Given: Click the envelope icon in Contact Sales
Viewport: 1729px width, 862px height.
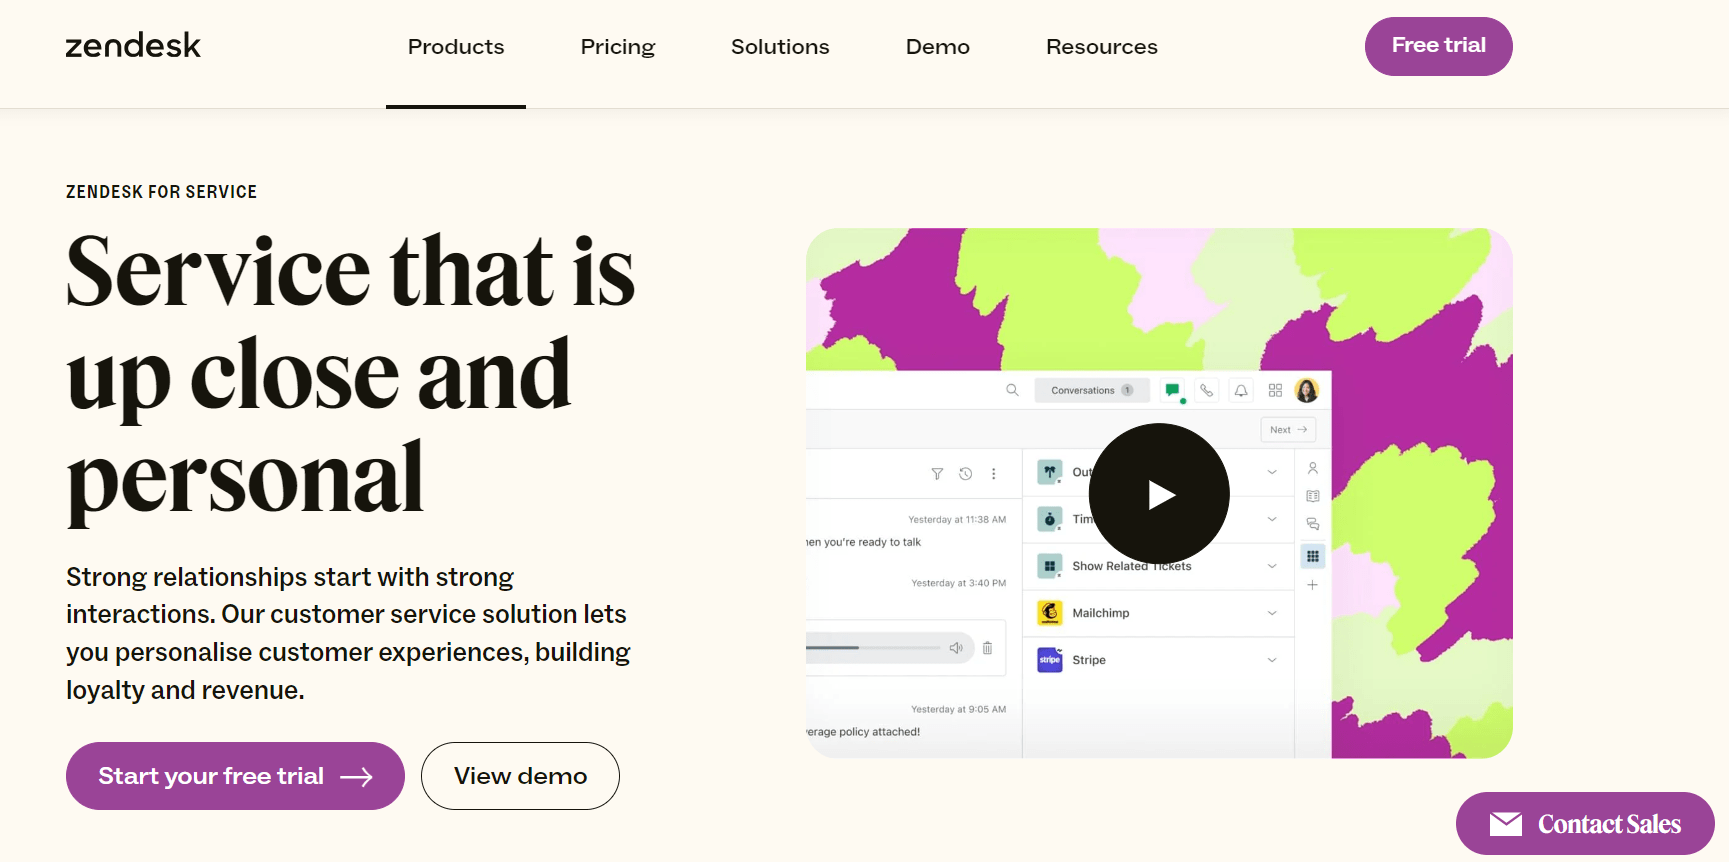Looking at the screenshot, I should coord(1505,824).
